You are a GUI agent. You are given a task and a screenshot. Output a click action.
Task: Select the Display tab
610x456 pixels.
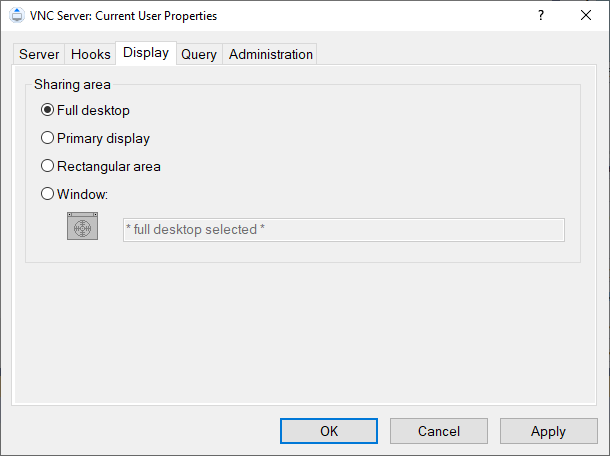point(146,53)
